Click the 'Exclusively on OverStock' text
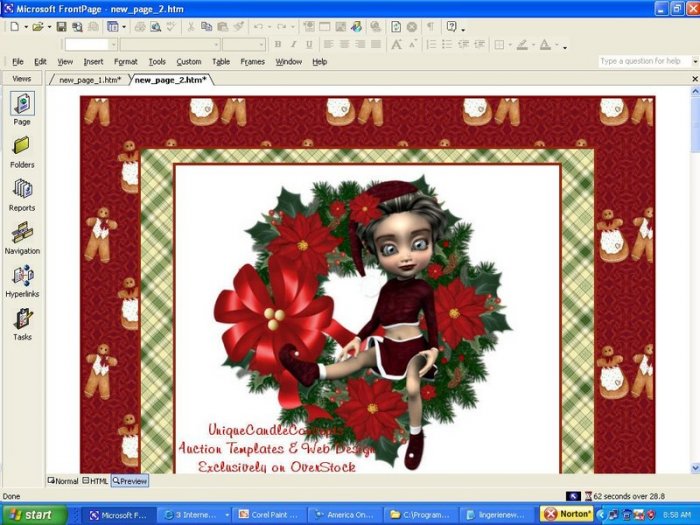 pyautogui.click(x=277, y=467)
